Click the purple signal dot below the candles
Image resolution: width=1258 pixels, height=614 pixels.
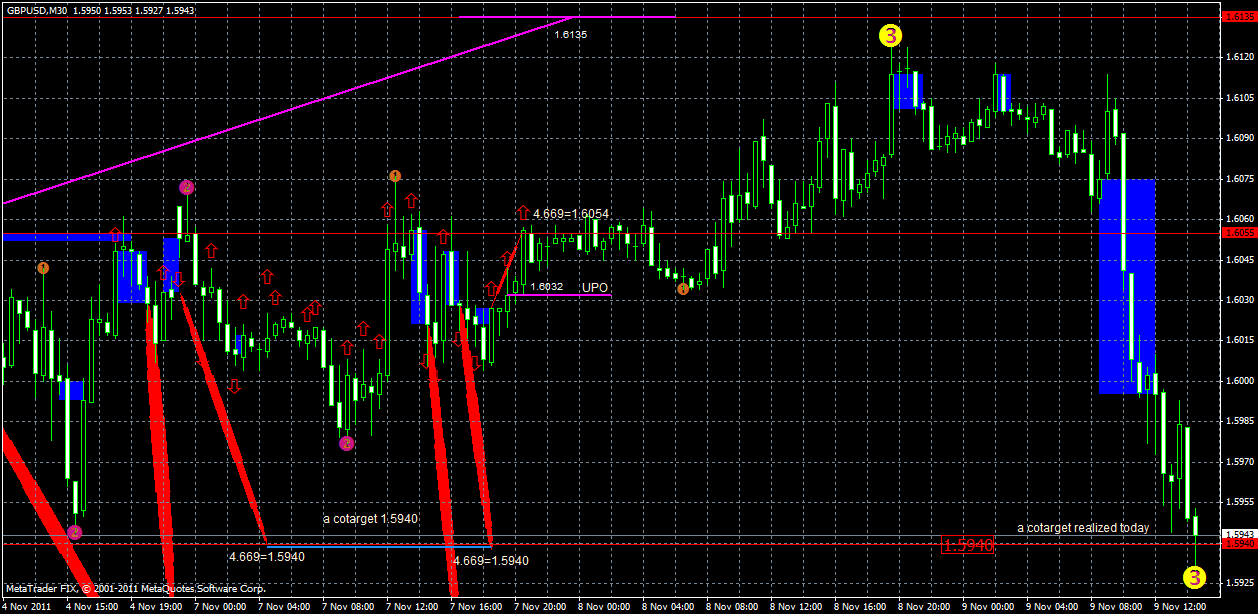click(347, 441)
